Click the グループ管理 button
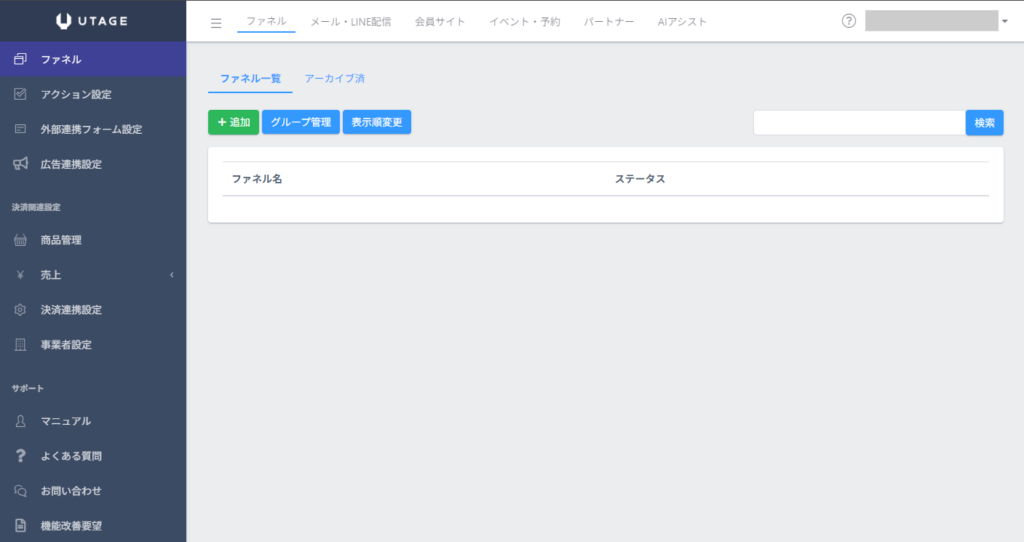This screenshot has height=542, width=1024. [x=301, y=122]
